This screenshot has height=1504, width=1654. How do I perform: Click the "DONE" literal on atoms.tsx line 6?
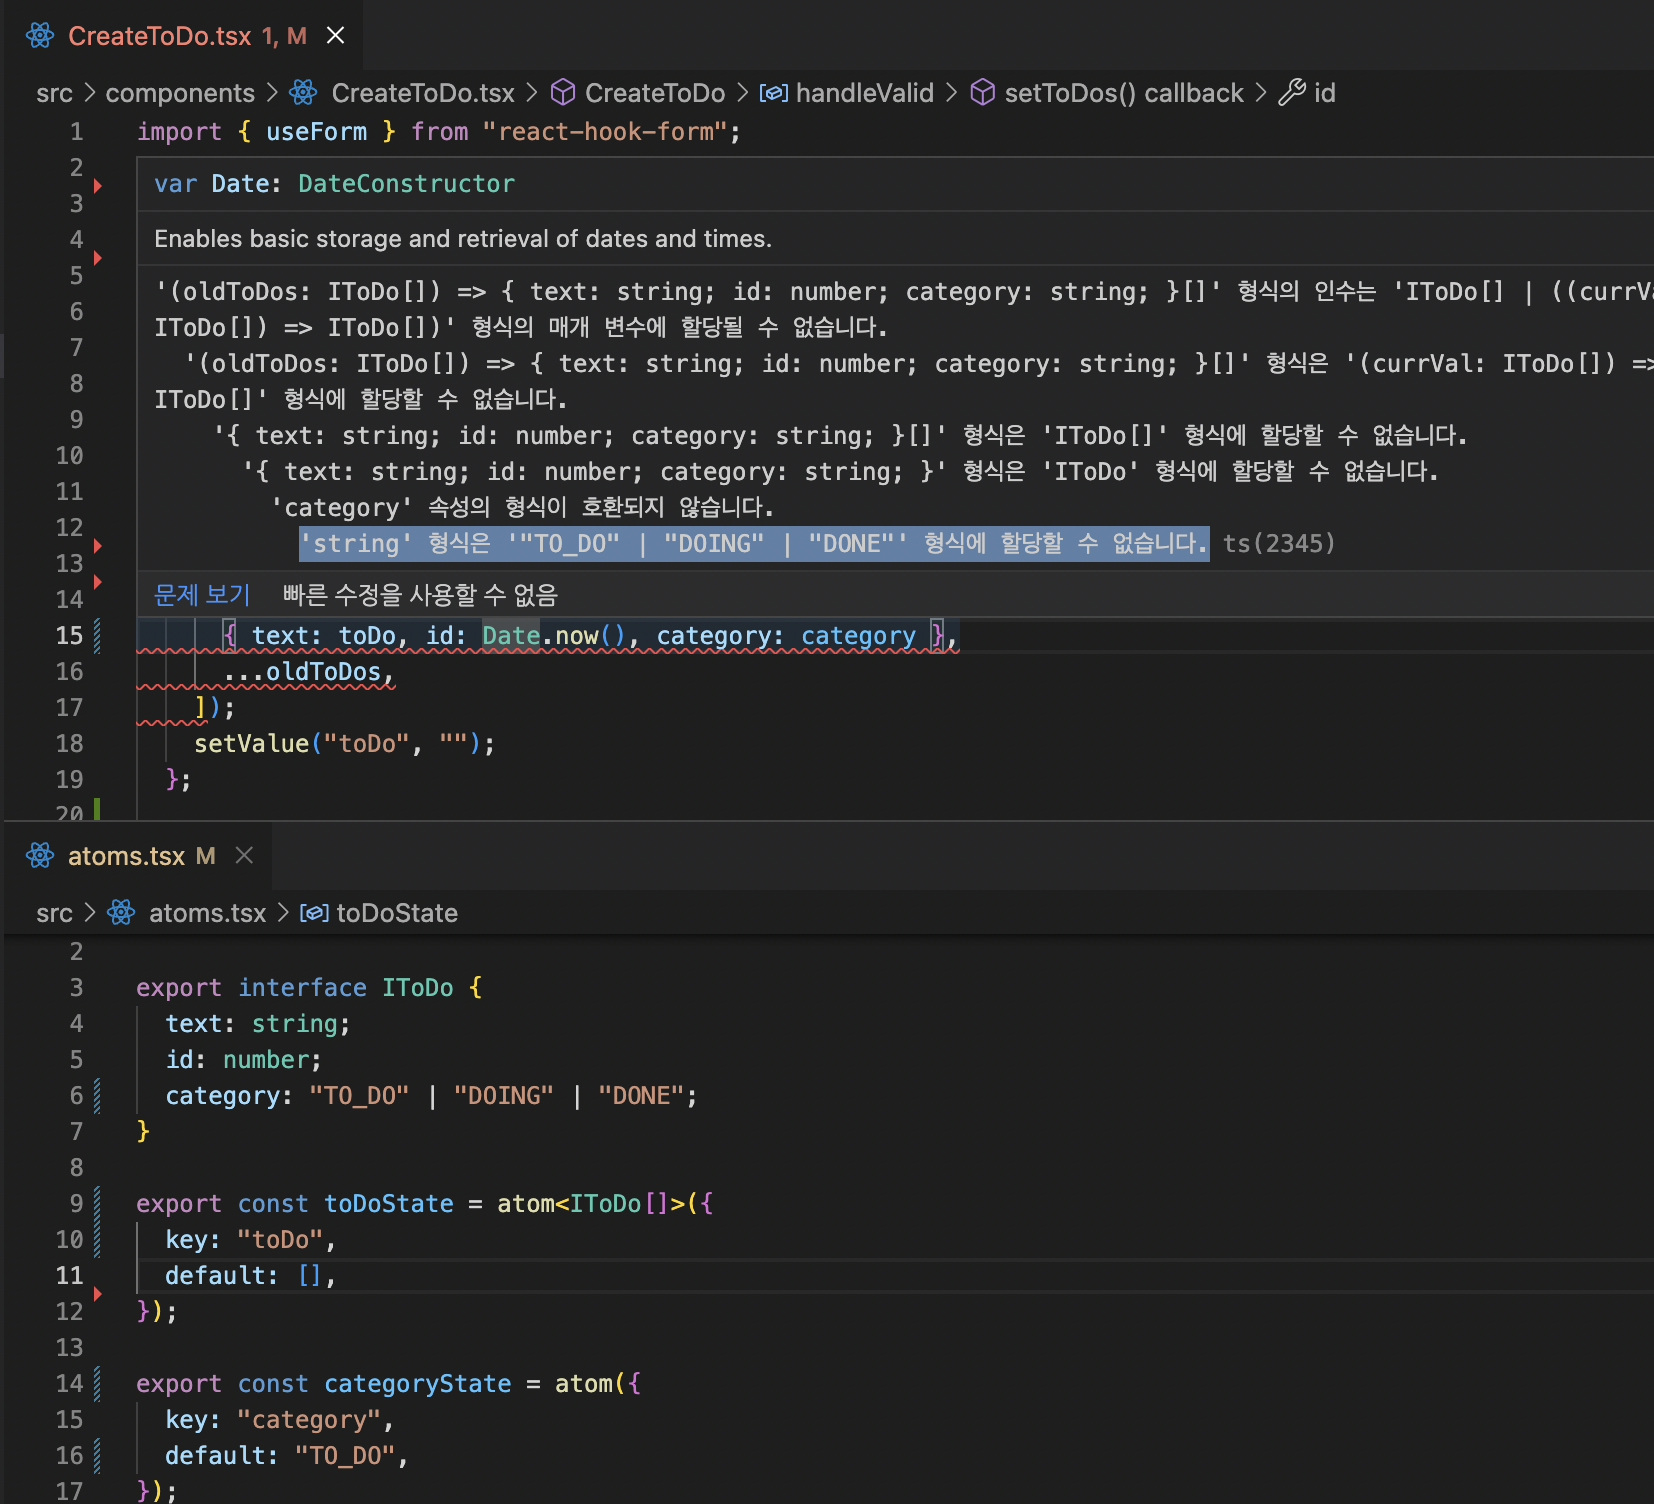(x=641, y=1096)
